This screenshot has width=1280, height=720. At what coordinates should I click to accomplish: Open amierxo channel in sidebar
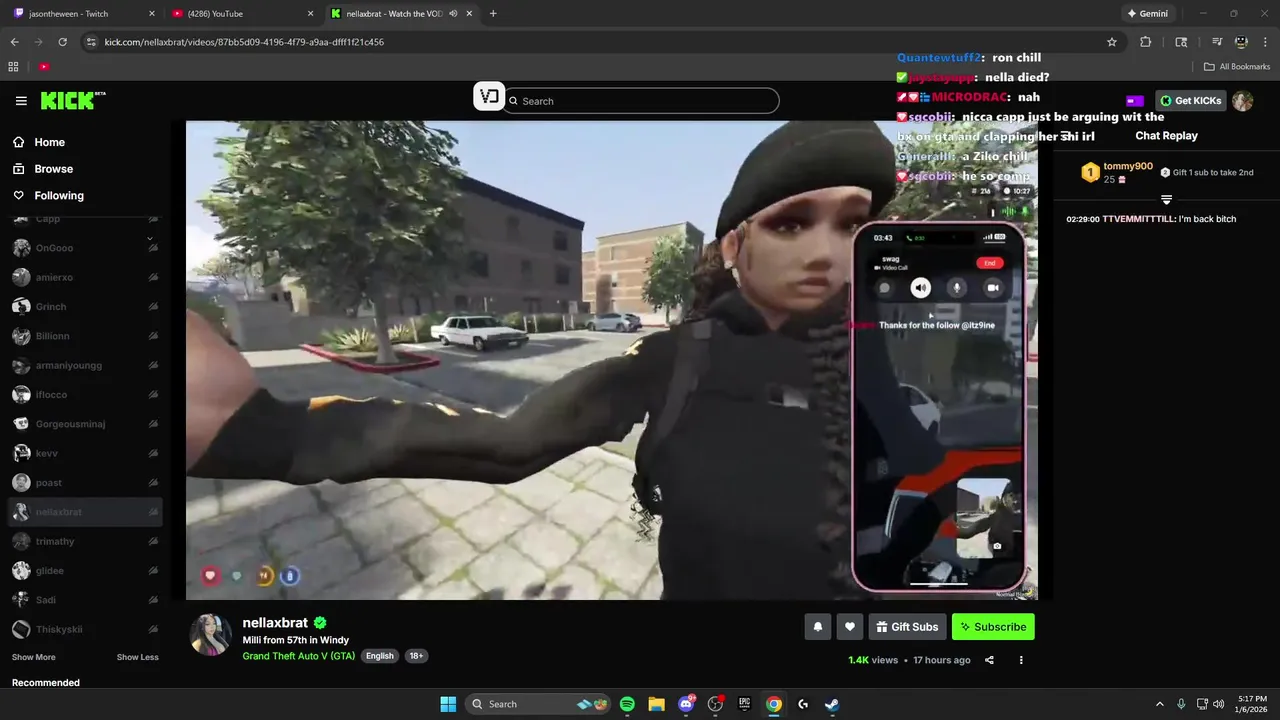84,277
